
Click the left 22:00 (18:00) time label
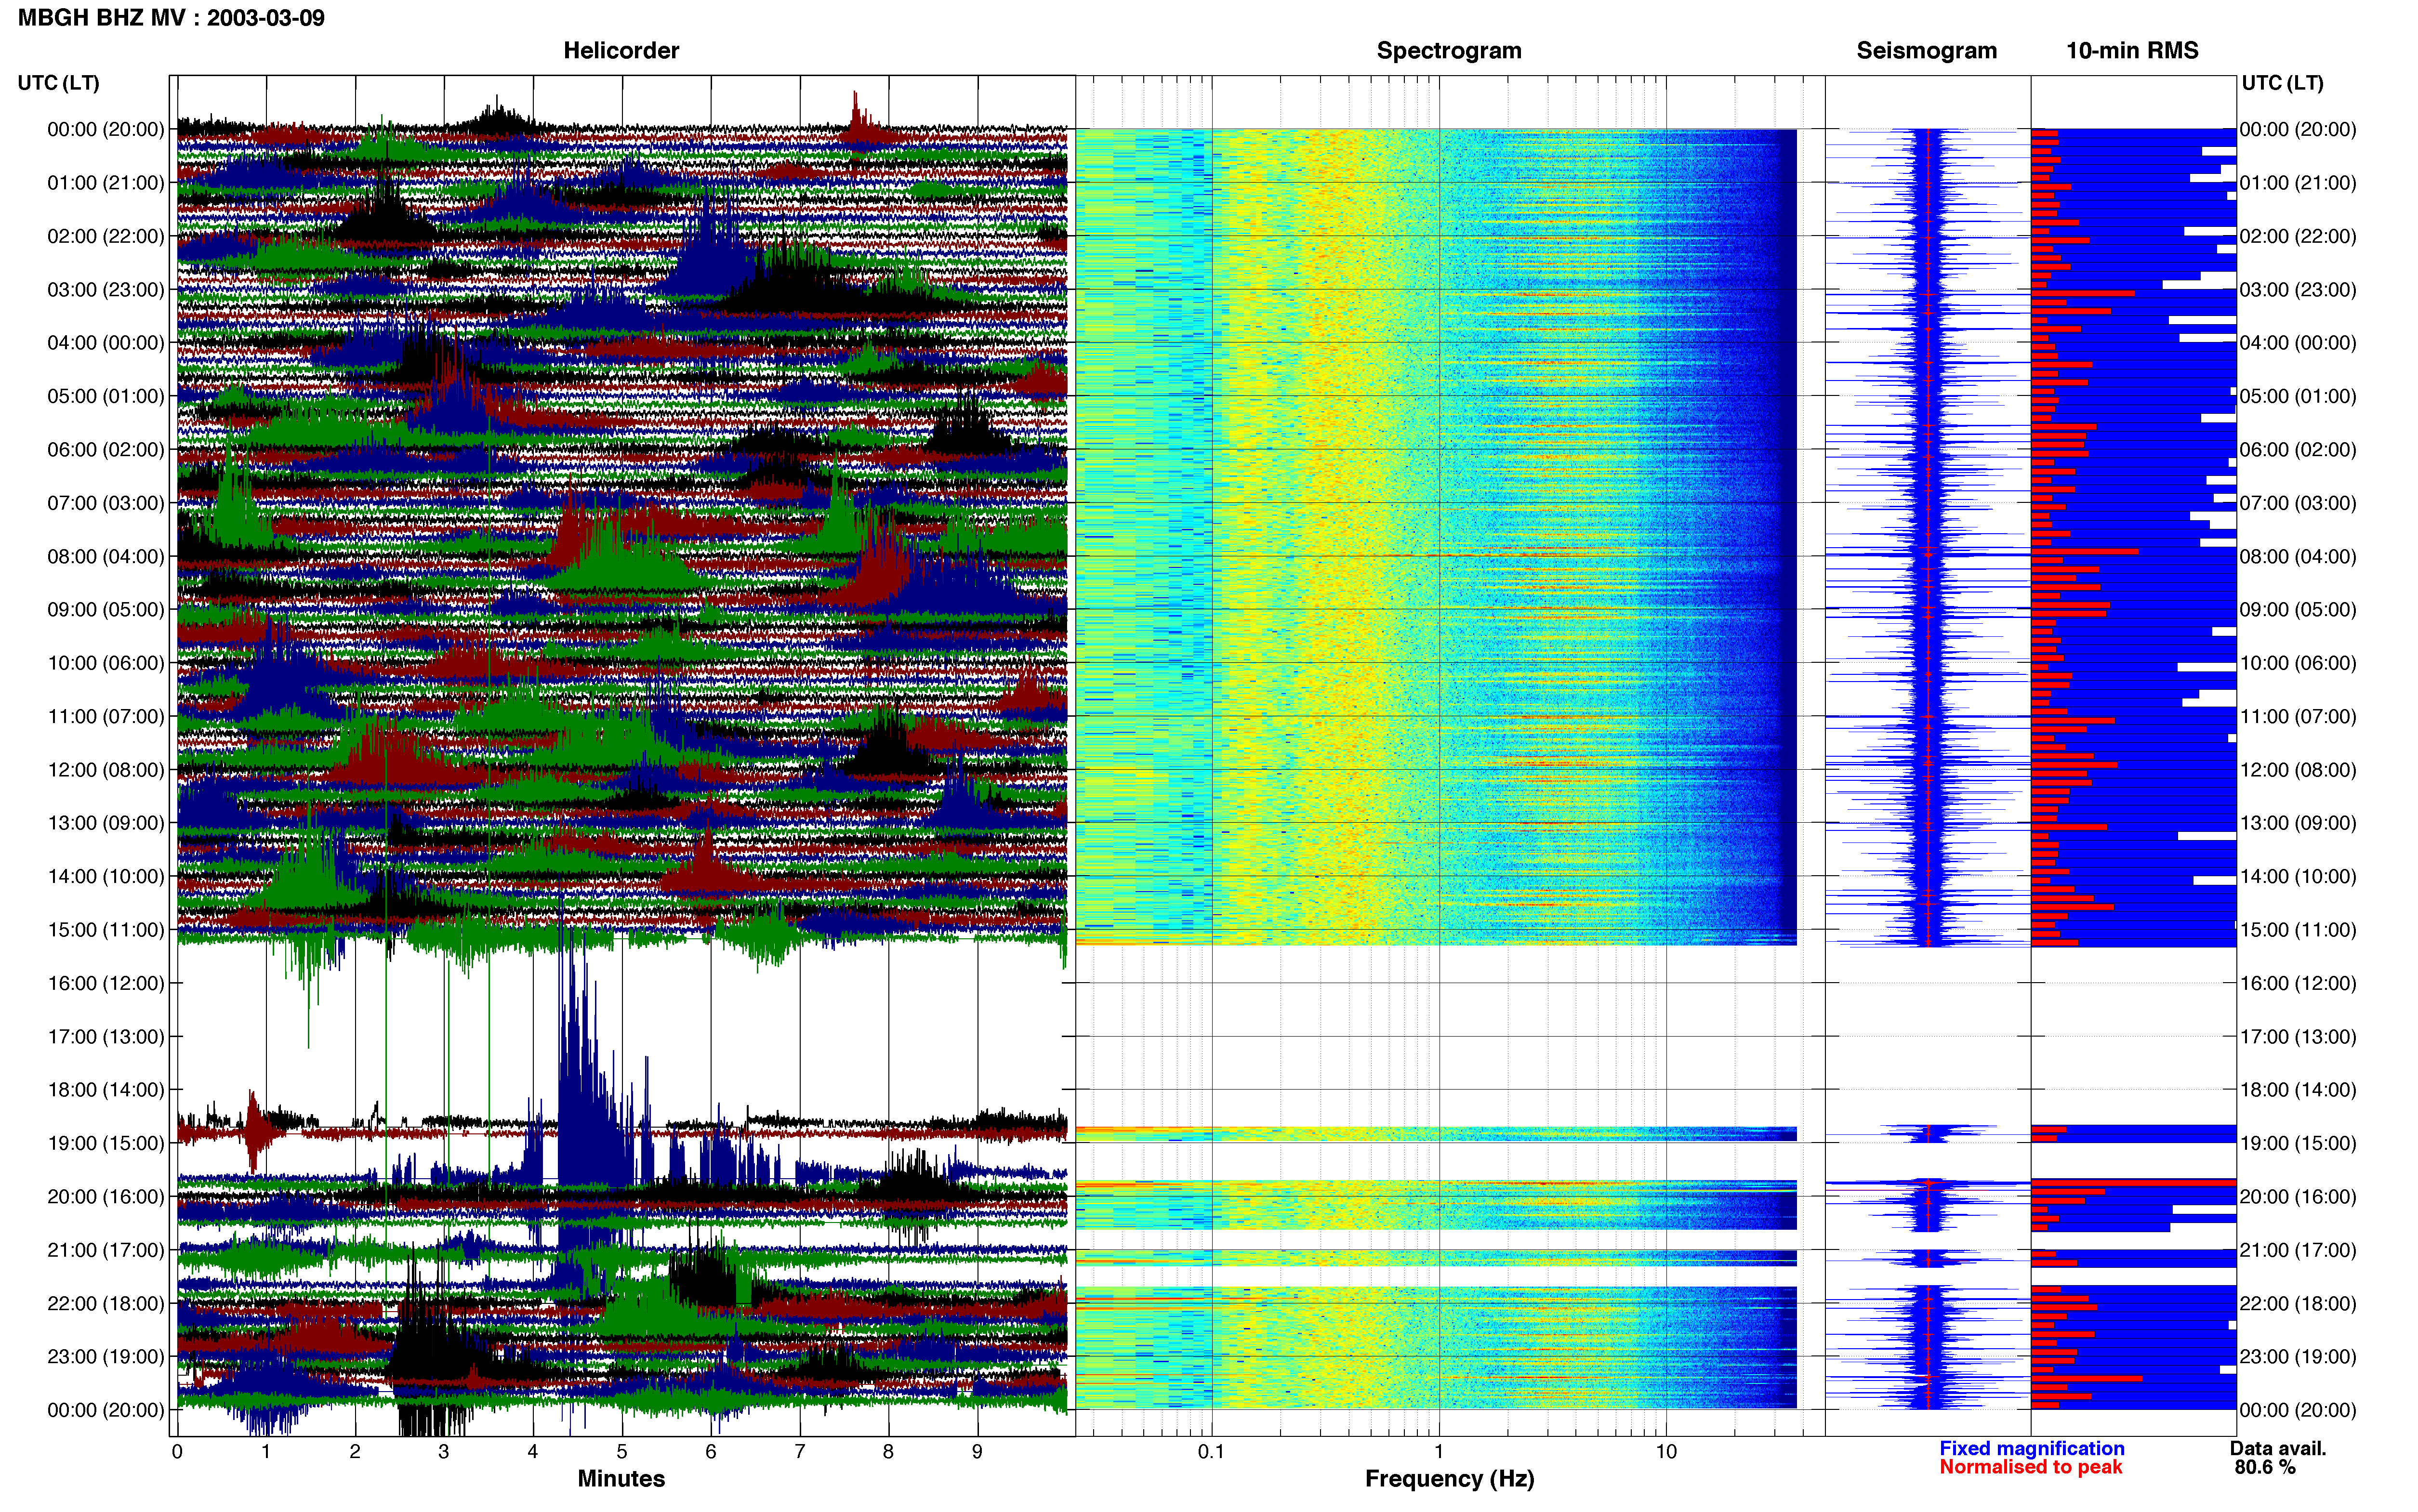(x=106, y=1304)
